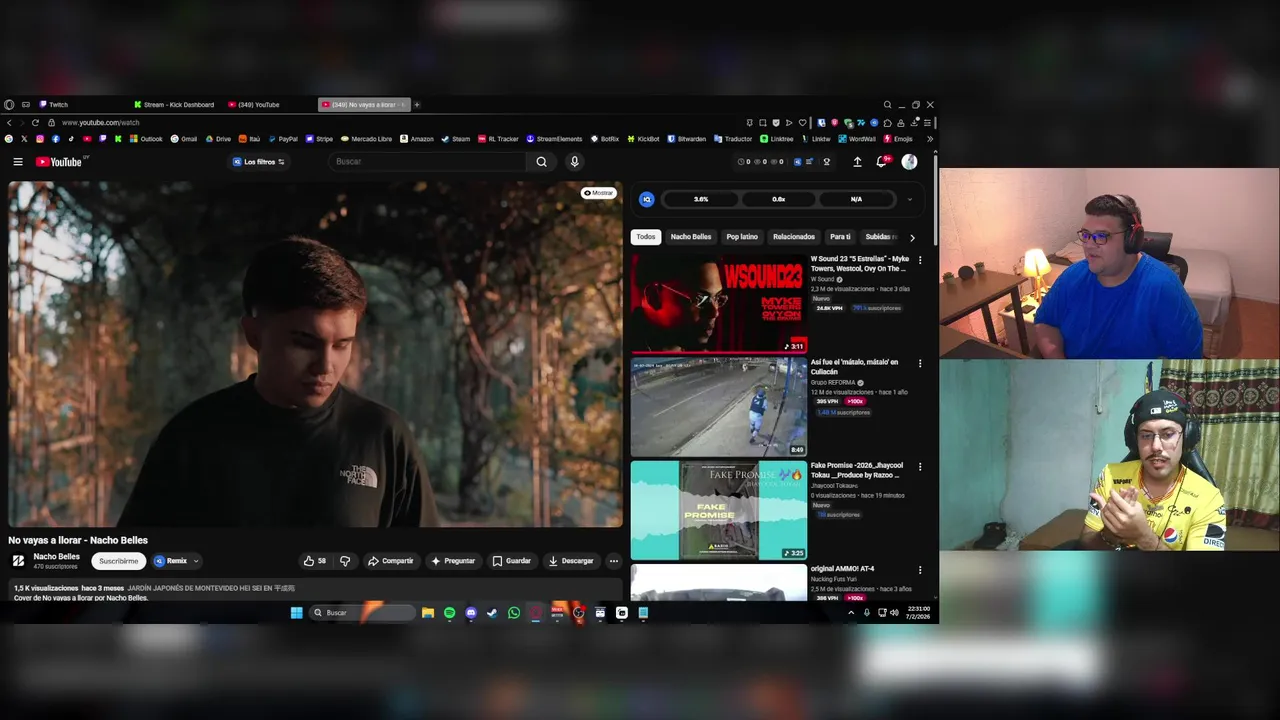Click the Suscribirme button

pyautogui.click(x=118, y=561)
